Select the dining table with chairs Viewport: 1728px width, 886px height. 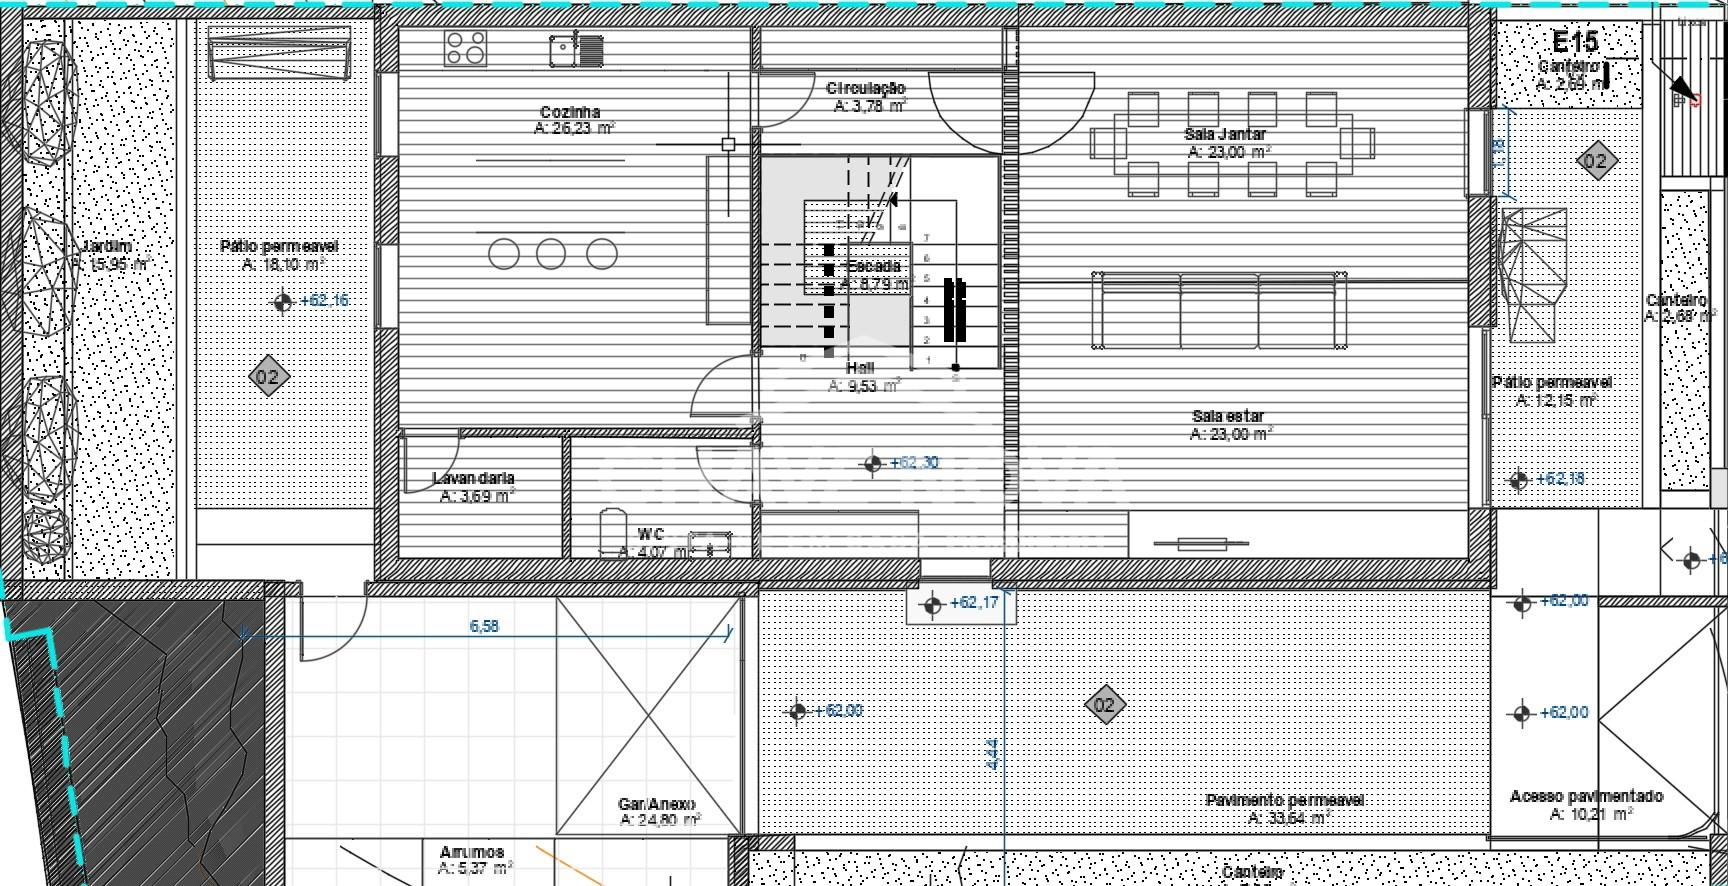1232,143
